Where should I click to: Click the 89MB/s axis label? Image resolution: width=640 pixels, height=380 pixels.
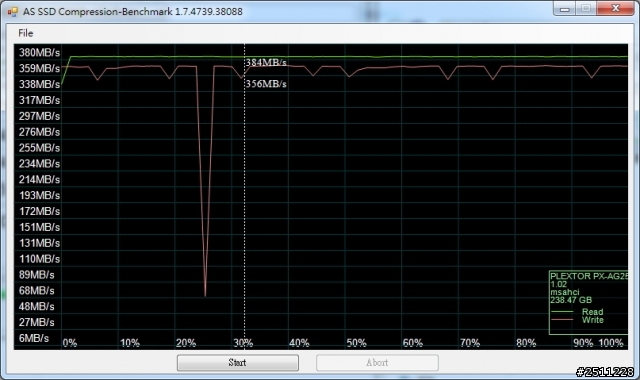coord(36,275)
